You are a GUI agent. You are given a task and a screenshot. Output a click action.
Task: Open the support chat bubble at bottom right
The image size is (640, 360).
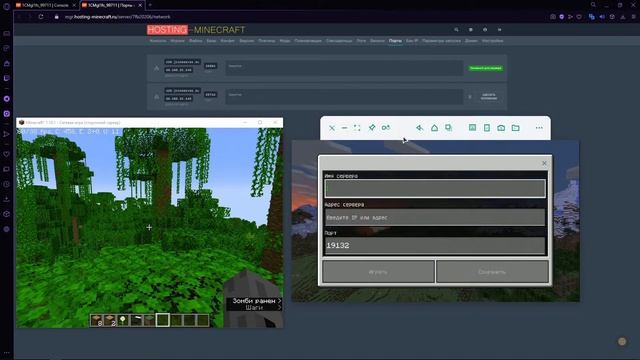tap(622, 342)
